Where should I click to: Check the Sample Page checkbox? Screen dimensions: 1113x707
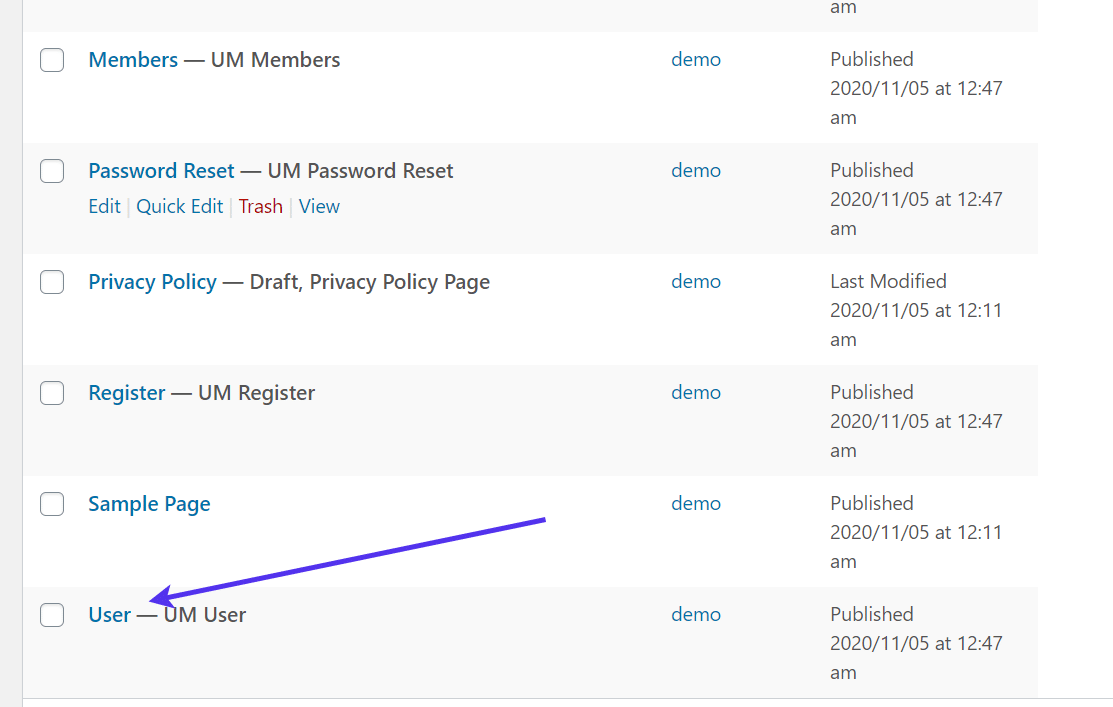52,504
